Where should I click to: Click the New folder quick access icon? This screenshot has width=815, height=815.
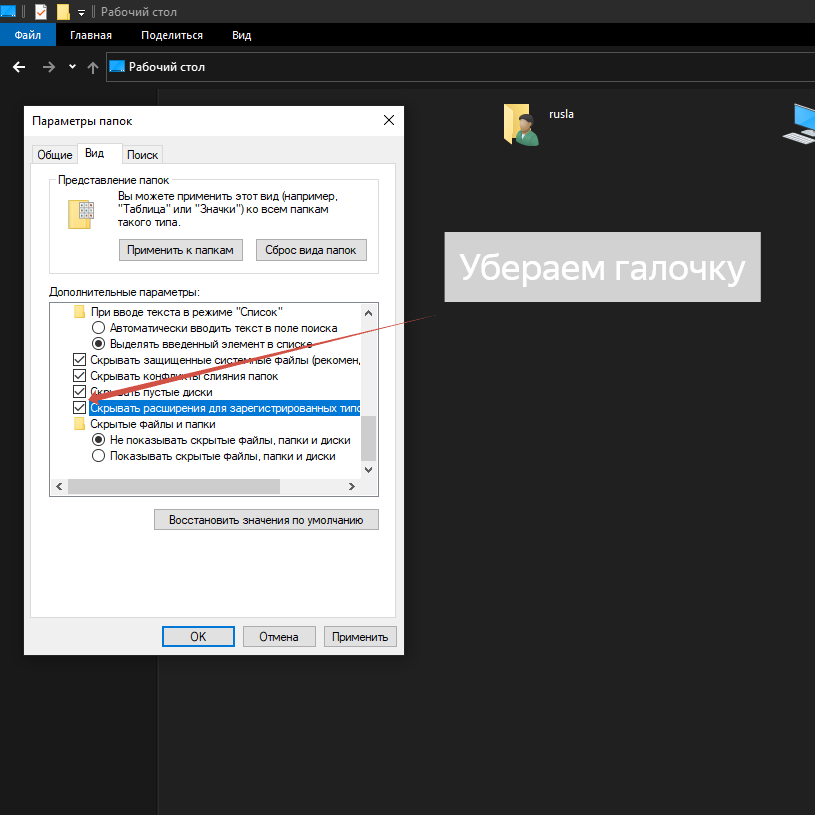[x=63, y=11]
